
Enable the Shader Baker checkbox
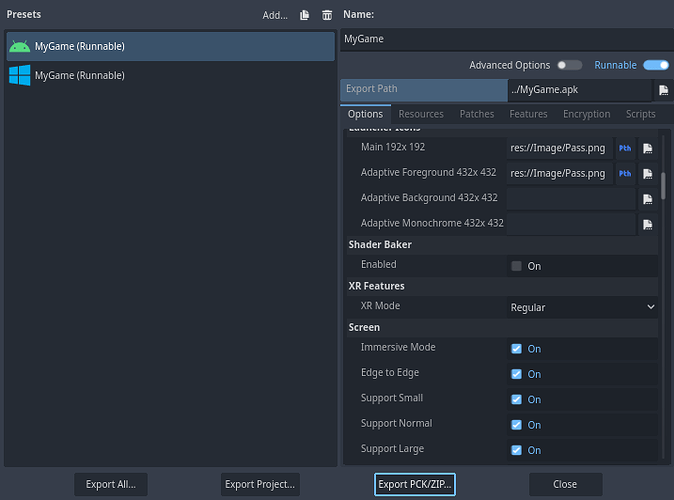[x=516, y=266]
